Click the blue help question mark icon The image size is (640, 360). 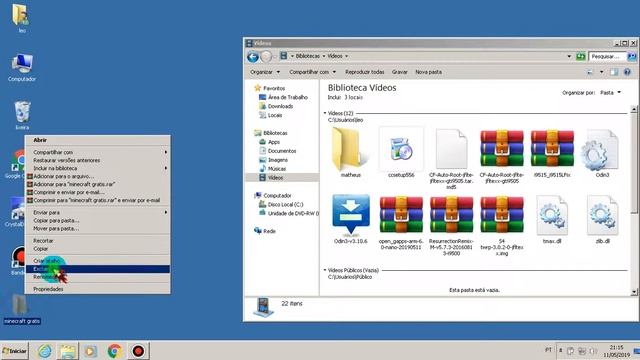(627, 72)
